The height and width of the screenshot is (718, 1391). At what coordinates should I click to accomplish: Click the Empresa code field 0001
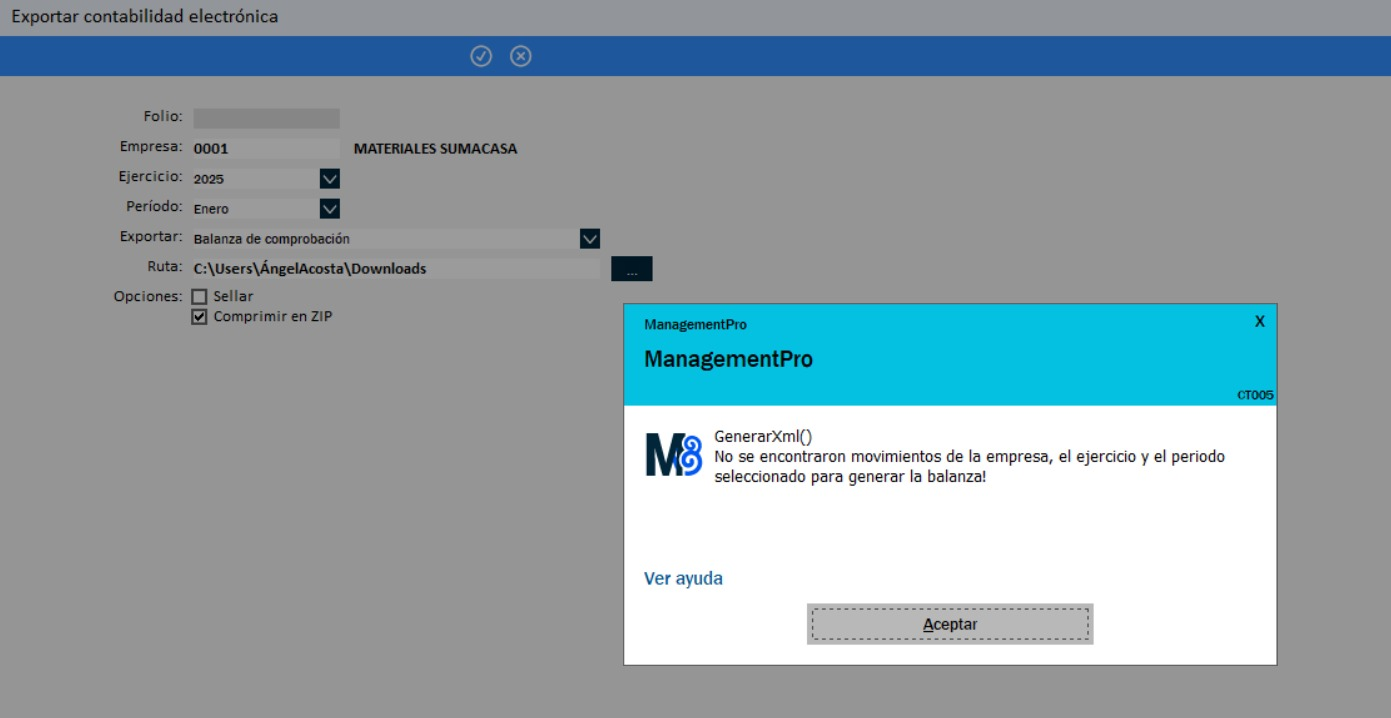point(265,149)
